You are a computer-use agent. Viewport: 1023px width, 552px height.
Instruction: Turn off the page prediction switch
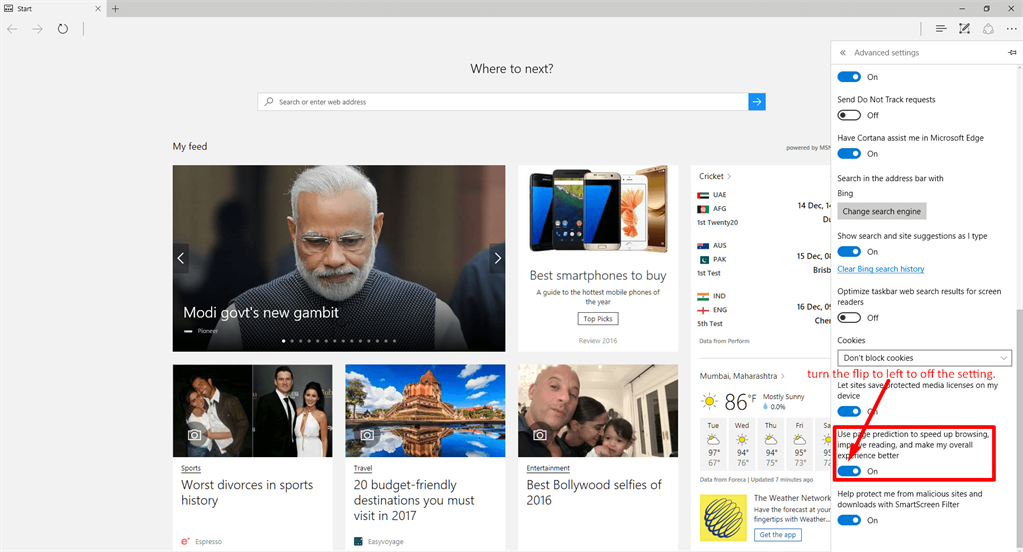click(x=849, y=471)
